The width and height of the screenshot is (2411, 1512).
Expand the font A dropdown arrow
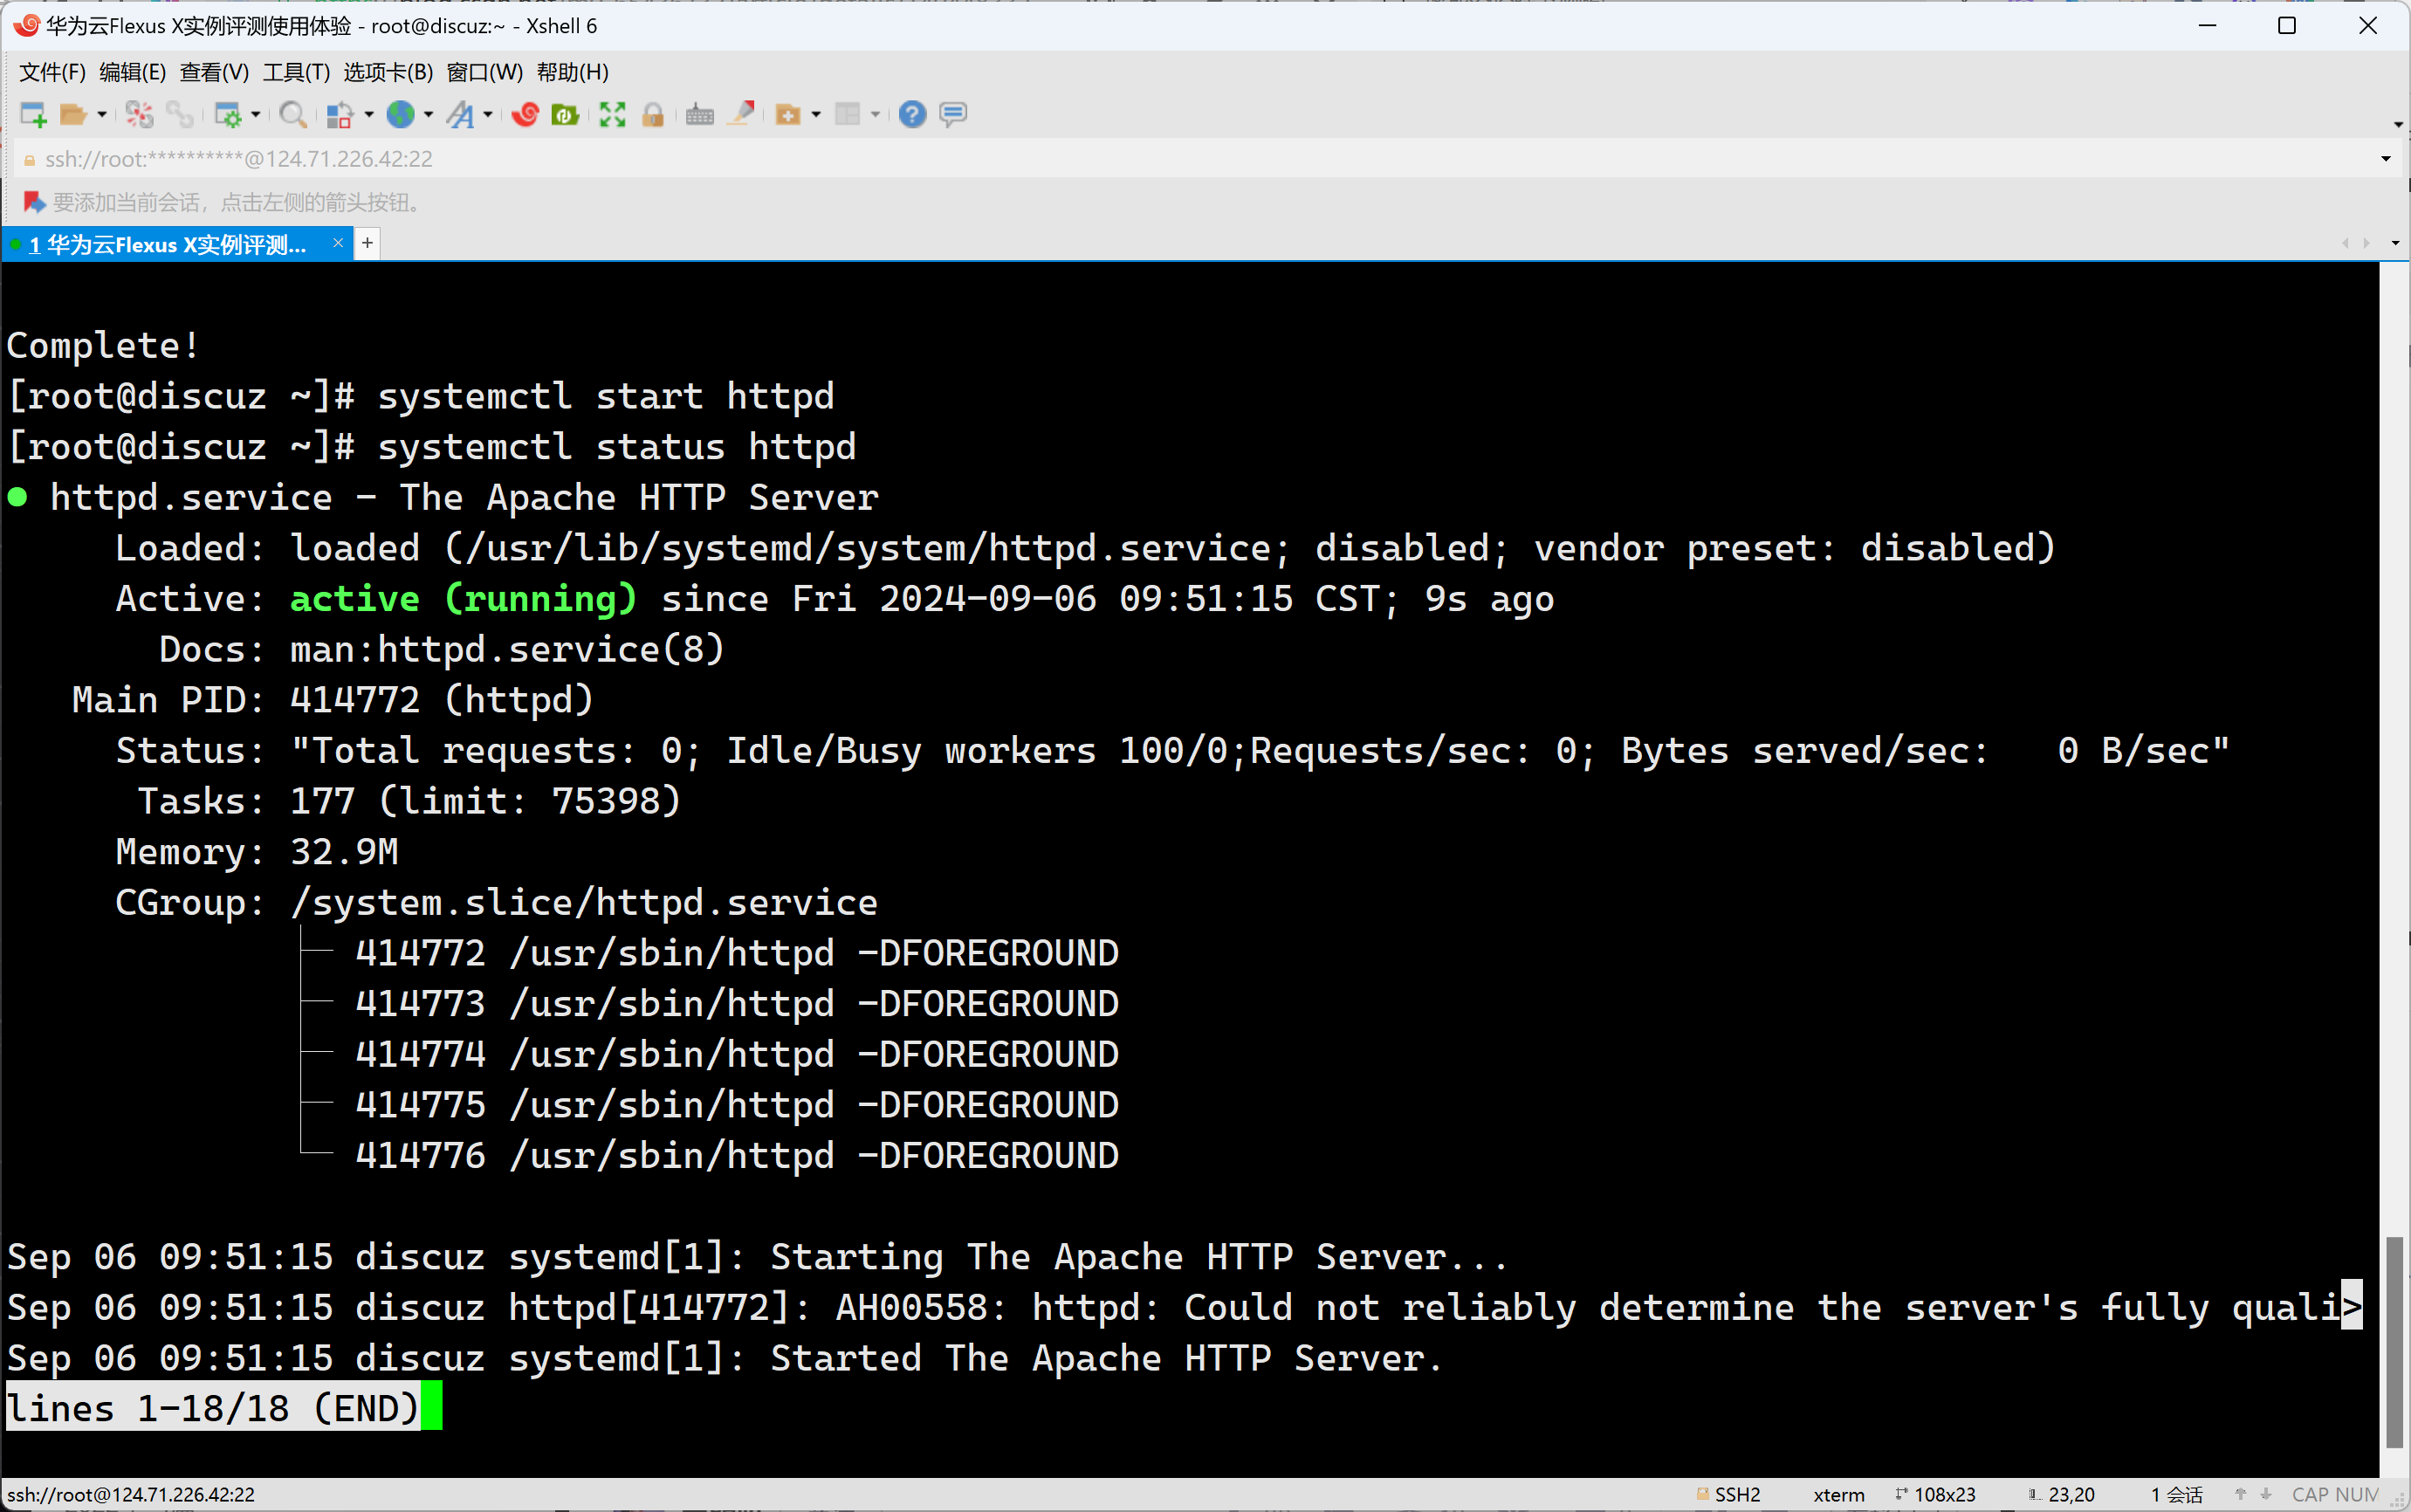point(488,115)
